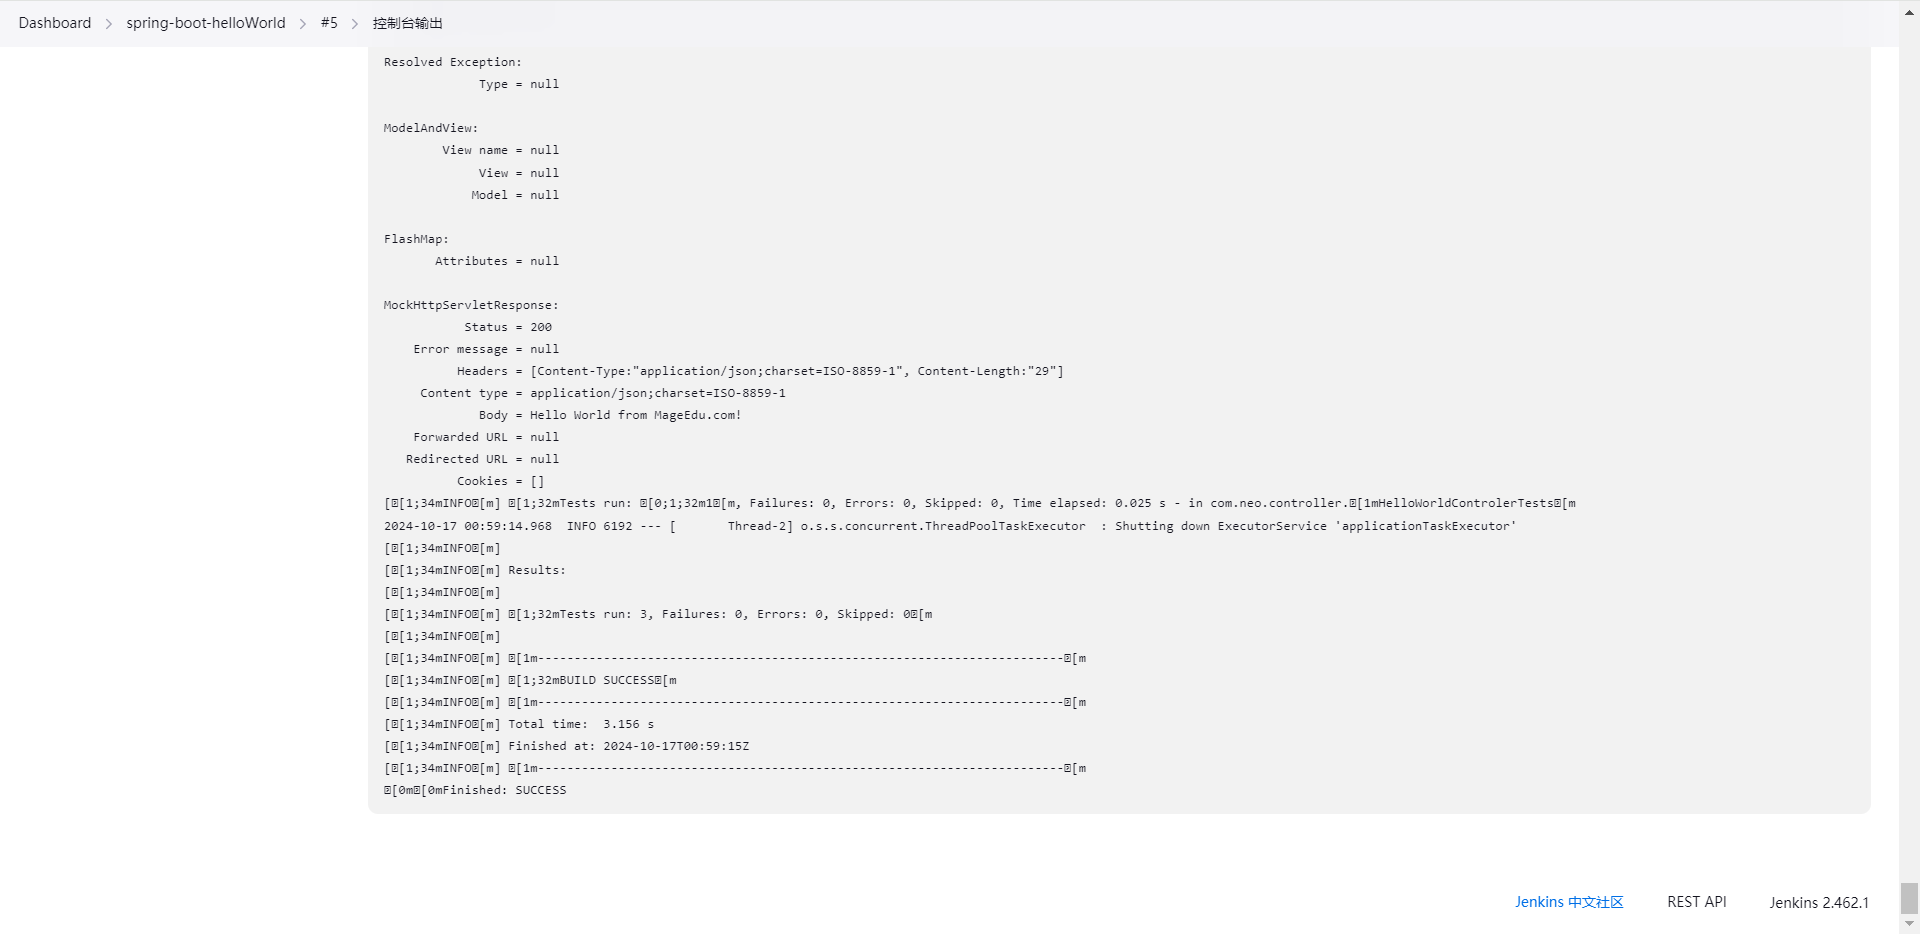The image size is (1920, 934).
Task: Click the vertical scrollbar thumb
Action: tap(1909, 897)
